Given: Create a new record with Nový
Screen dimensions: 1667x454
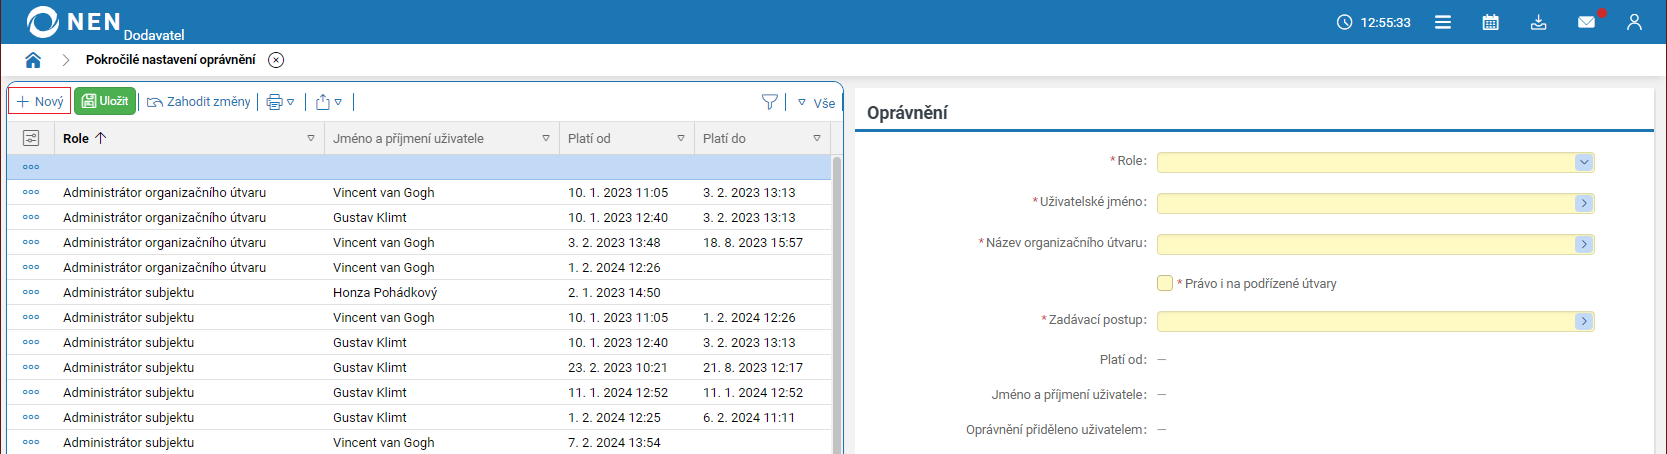Looking at the screenshot, I should (40, 101).
